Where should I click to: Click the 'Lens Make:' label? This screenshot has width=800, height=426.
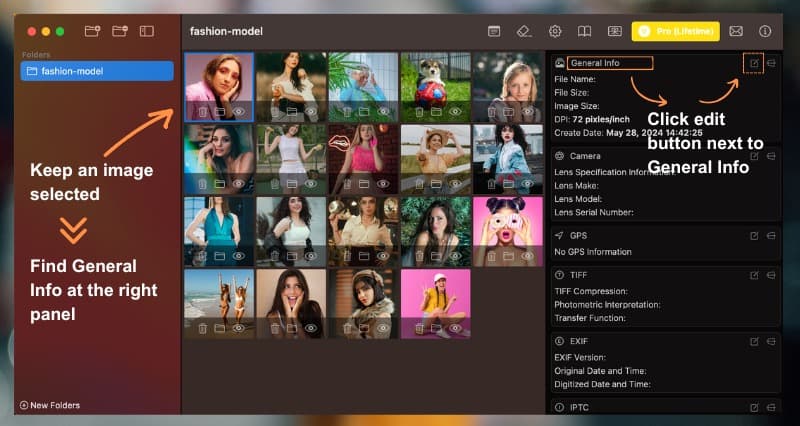(577, 186)
